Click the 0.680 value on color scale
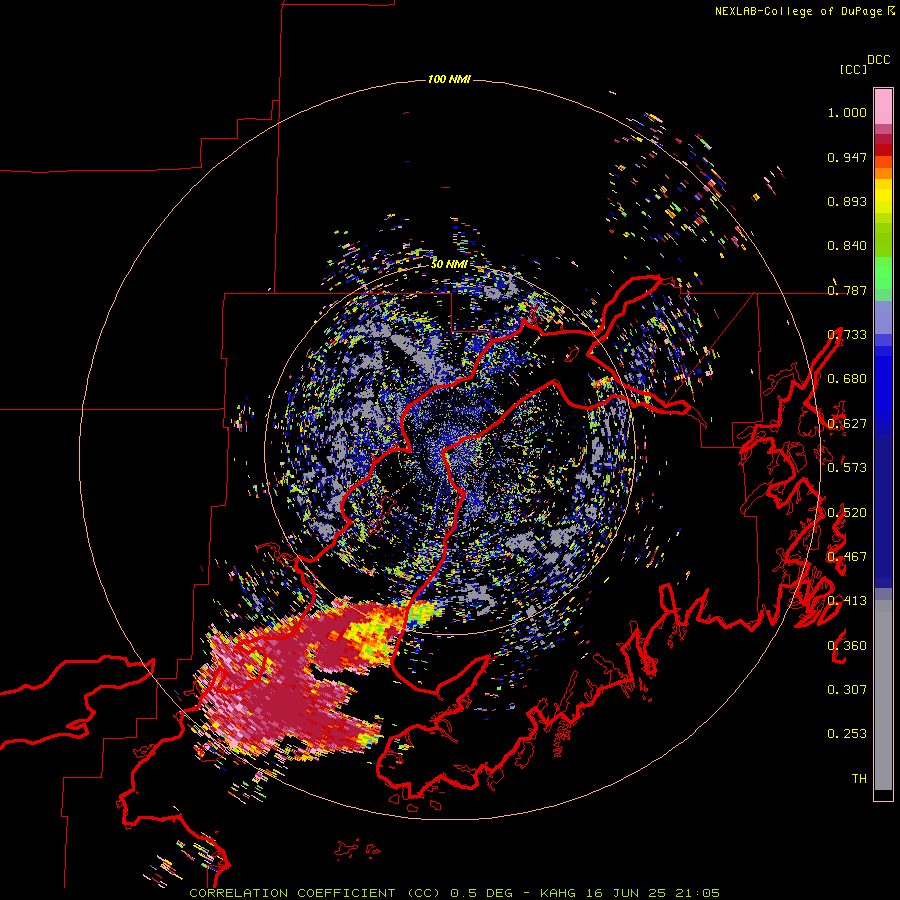 coord(847,379)
